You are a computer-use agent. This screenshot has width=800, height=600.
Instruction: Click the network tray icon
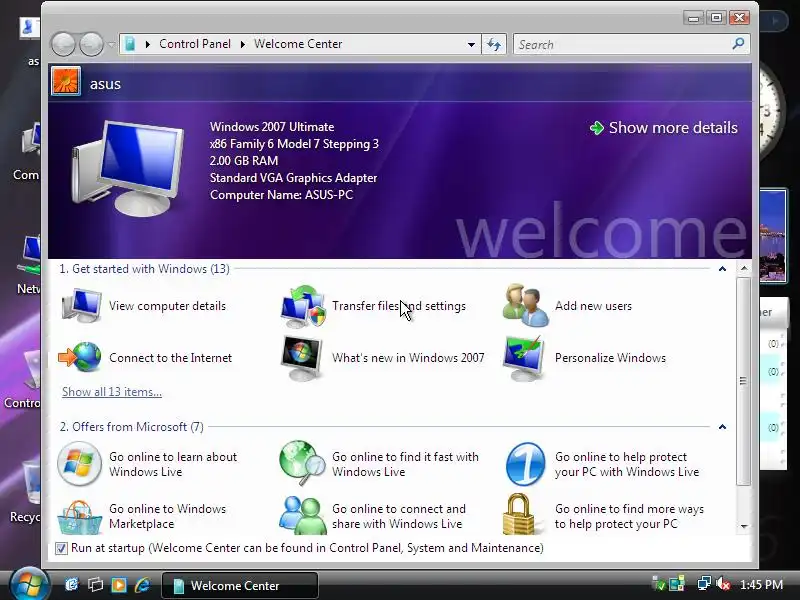(704, 584)
